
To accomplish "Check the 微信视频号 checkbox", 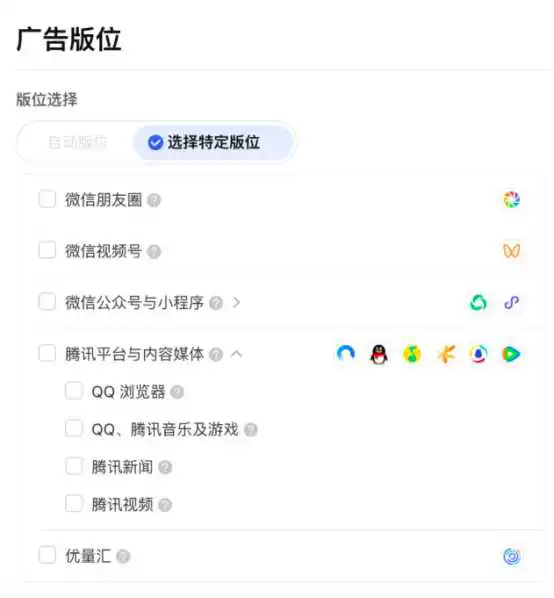I will point(47,250).
